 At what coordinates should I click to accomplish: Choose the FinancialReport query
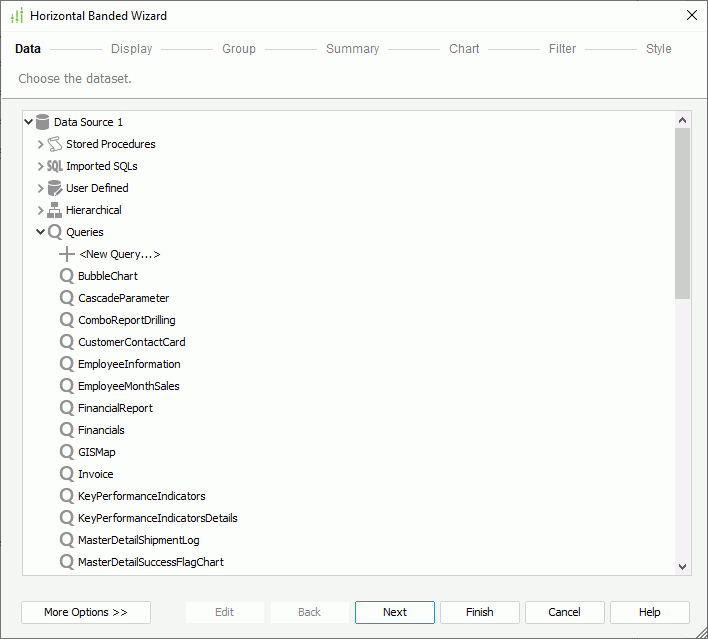[115, 408]
